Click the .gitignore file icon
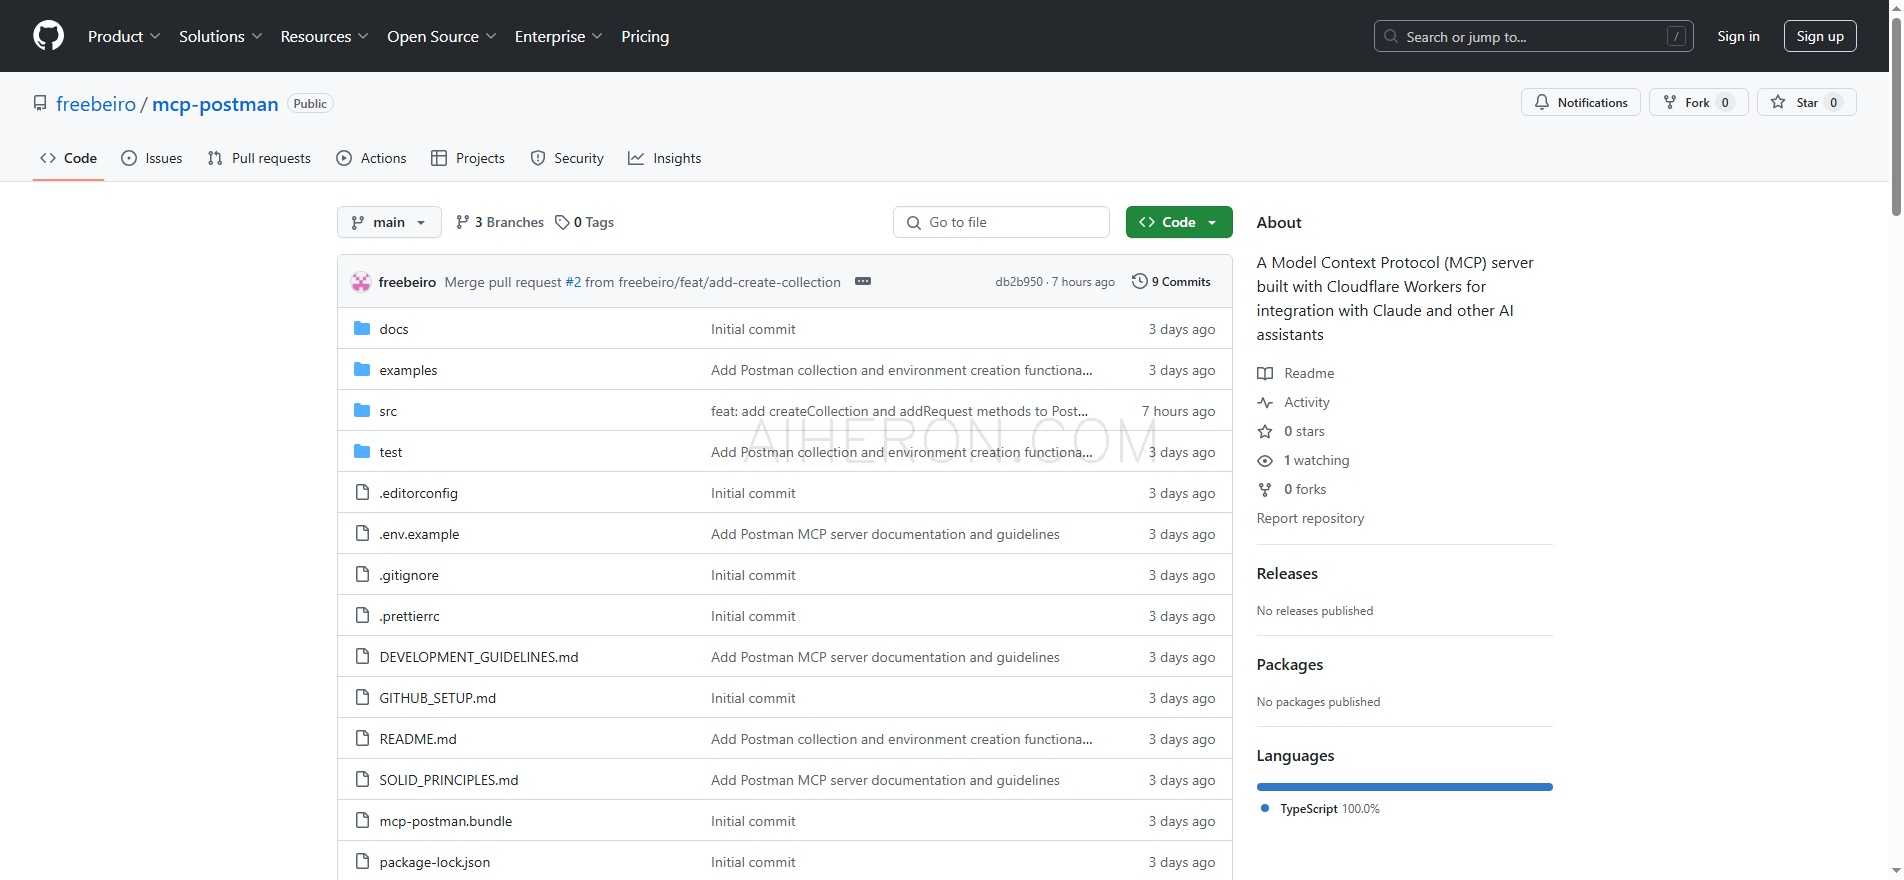This screenshot has height=880, width=1904. tap(362, 574)
